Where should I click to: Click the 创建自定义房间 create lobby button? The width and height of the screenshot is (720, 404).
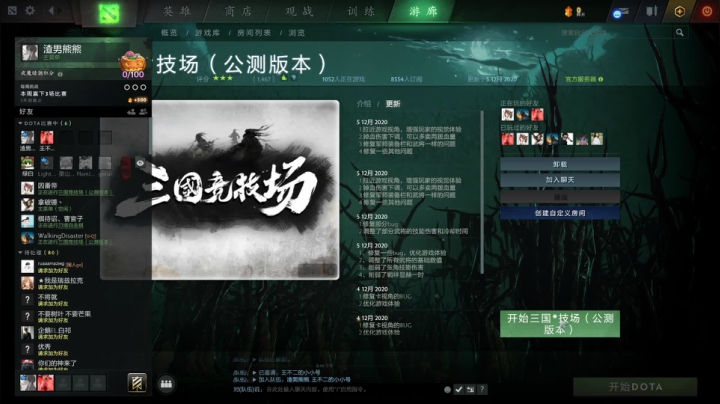[x=560, y=213]
